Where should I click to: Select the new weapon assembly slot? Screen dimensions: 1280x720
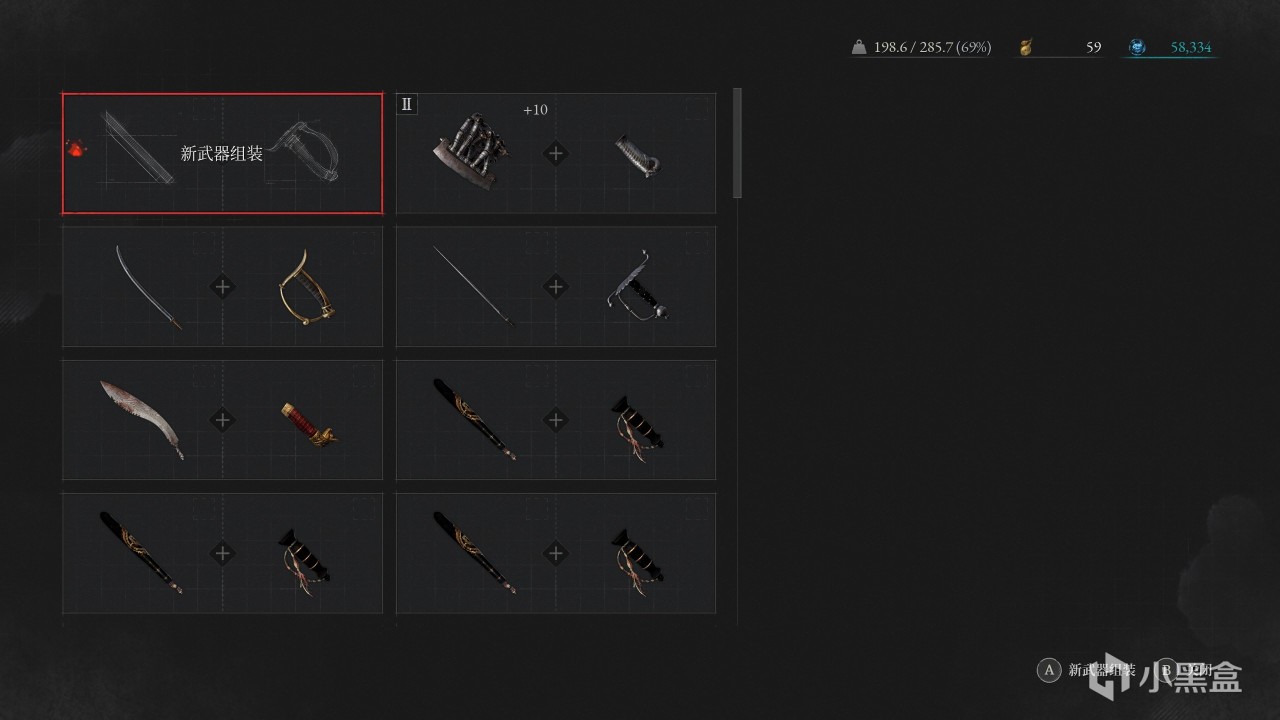click(222, 154)
